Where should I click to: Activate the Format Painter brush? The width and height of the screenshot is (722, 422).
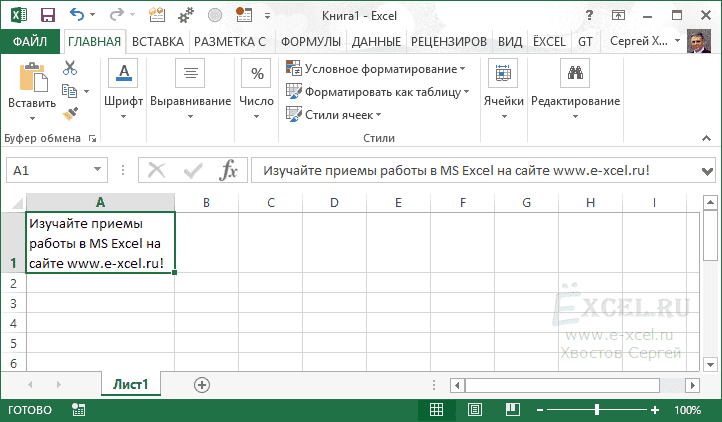coord(70,113)
